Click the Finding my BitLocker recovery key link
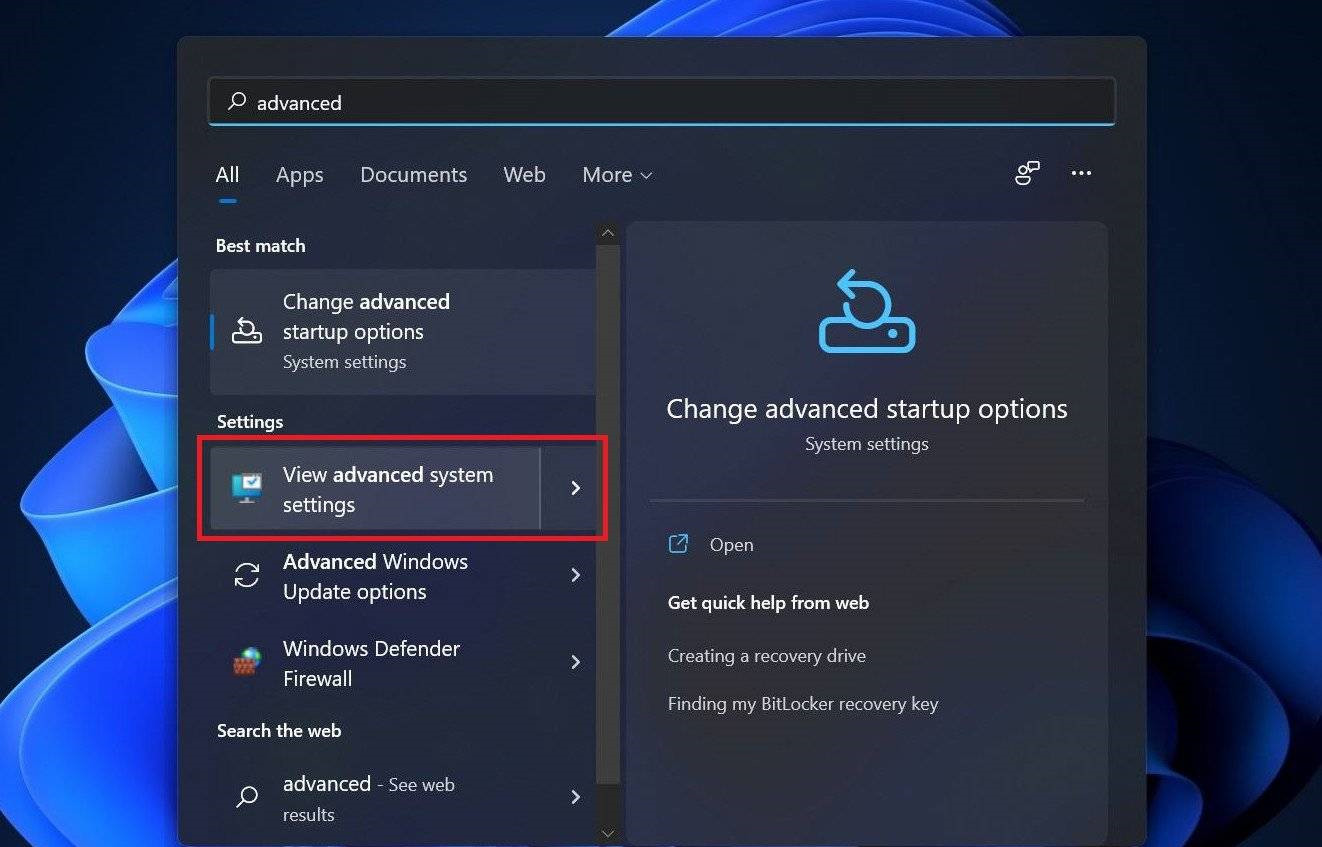This screenshot has width=1322, height=847. (x=802, y=703)
